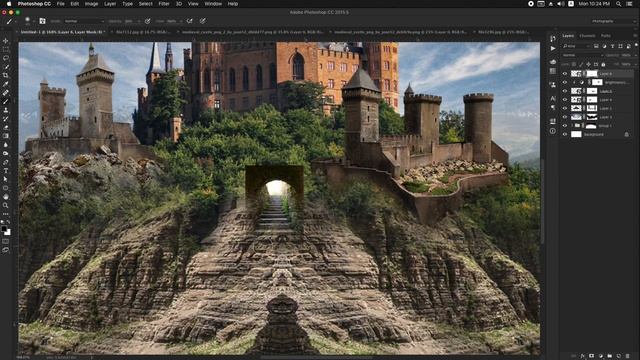Select the Pen tool

tap(6, 162)
